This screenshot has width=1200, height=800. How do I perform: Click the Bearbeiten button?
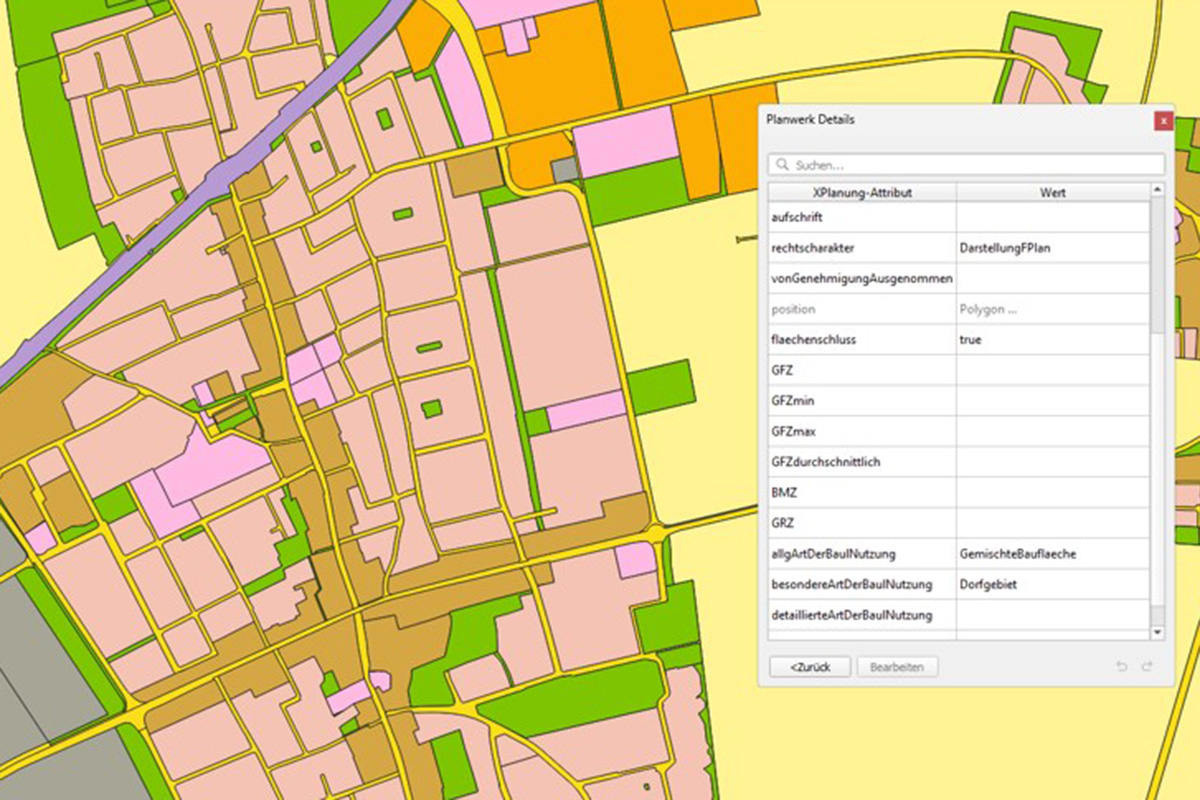(x=897, y=667)
